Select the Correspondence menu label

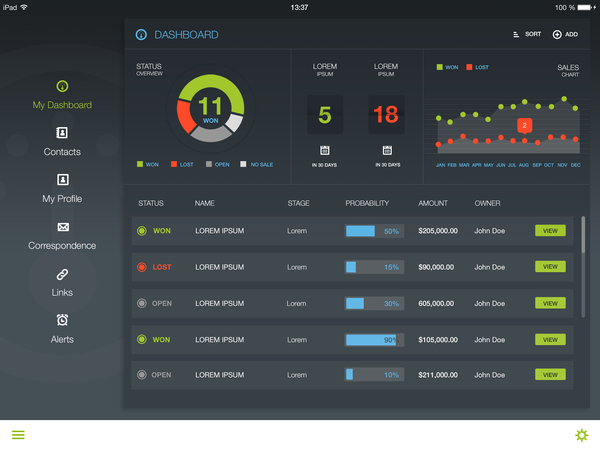click(62, 246)
